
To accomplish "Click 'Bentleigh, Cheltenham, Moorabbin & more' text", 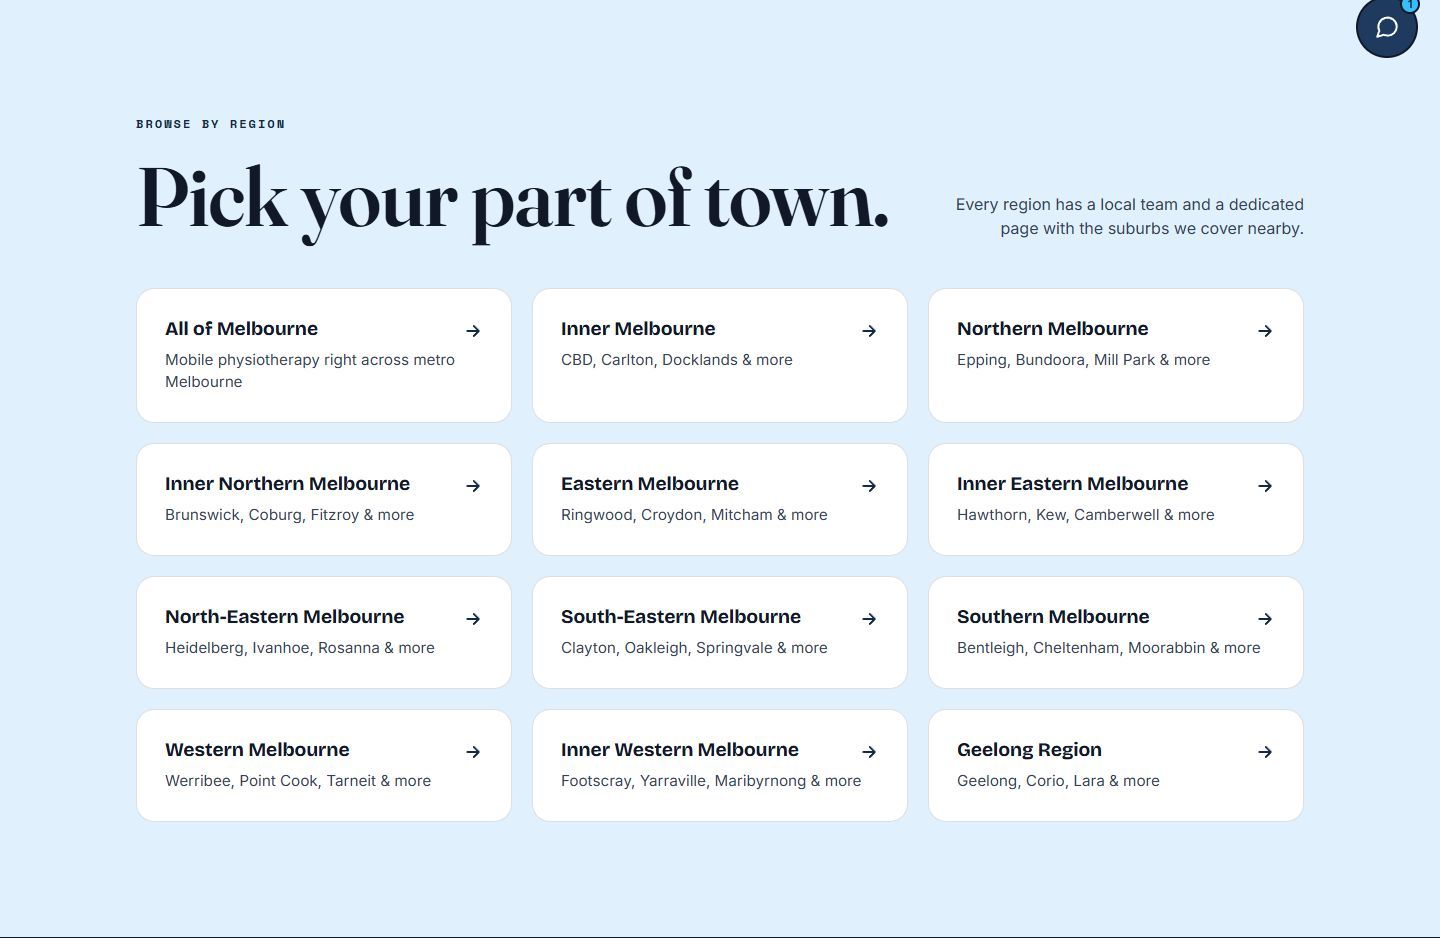I will click(x=1108, y=648).
